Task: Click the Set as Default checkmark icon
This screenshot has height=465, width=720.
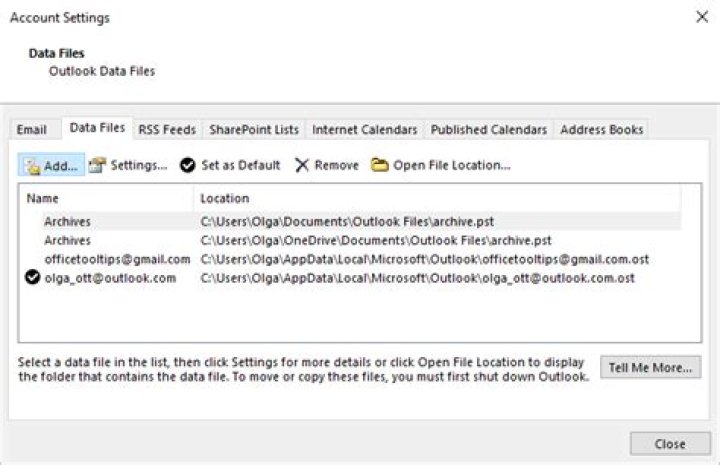Action: (x=187, y=165)
